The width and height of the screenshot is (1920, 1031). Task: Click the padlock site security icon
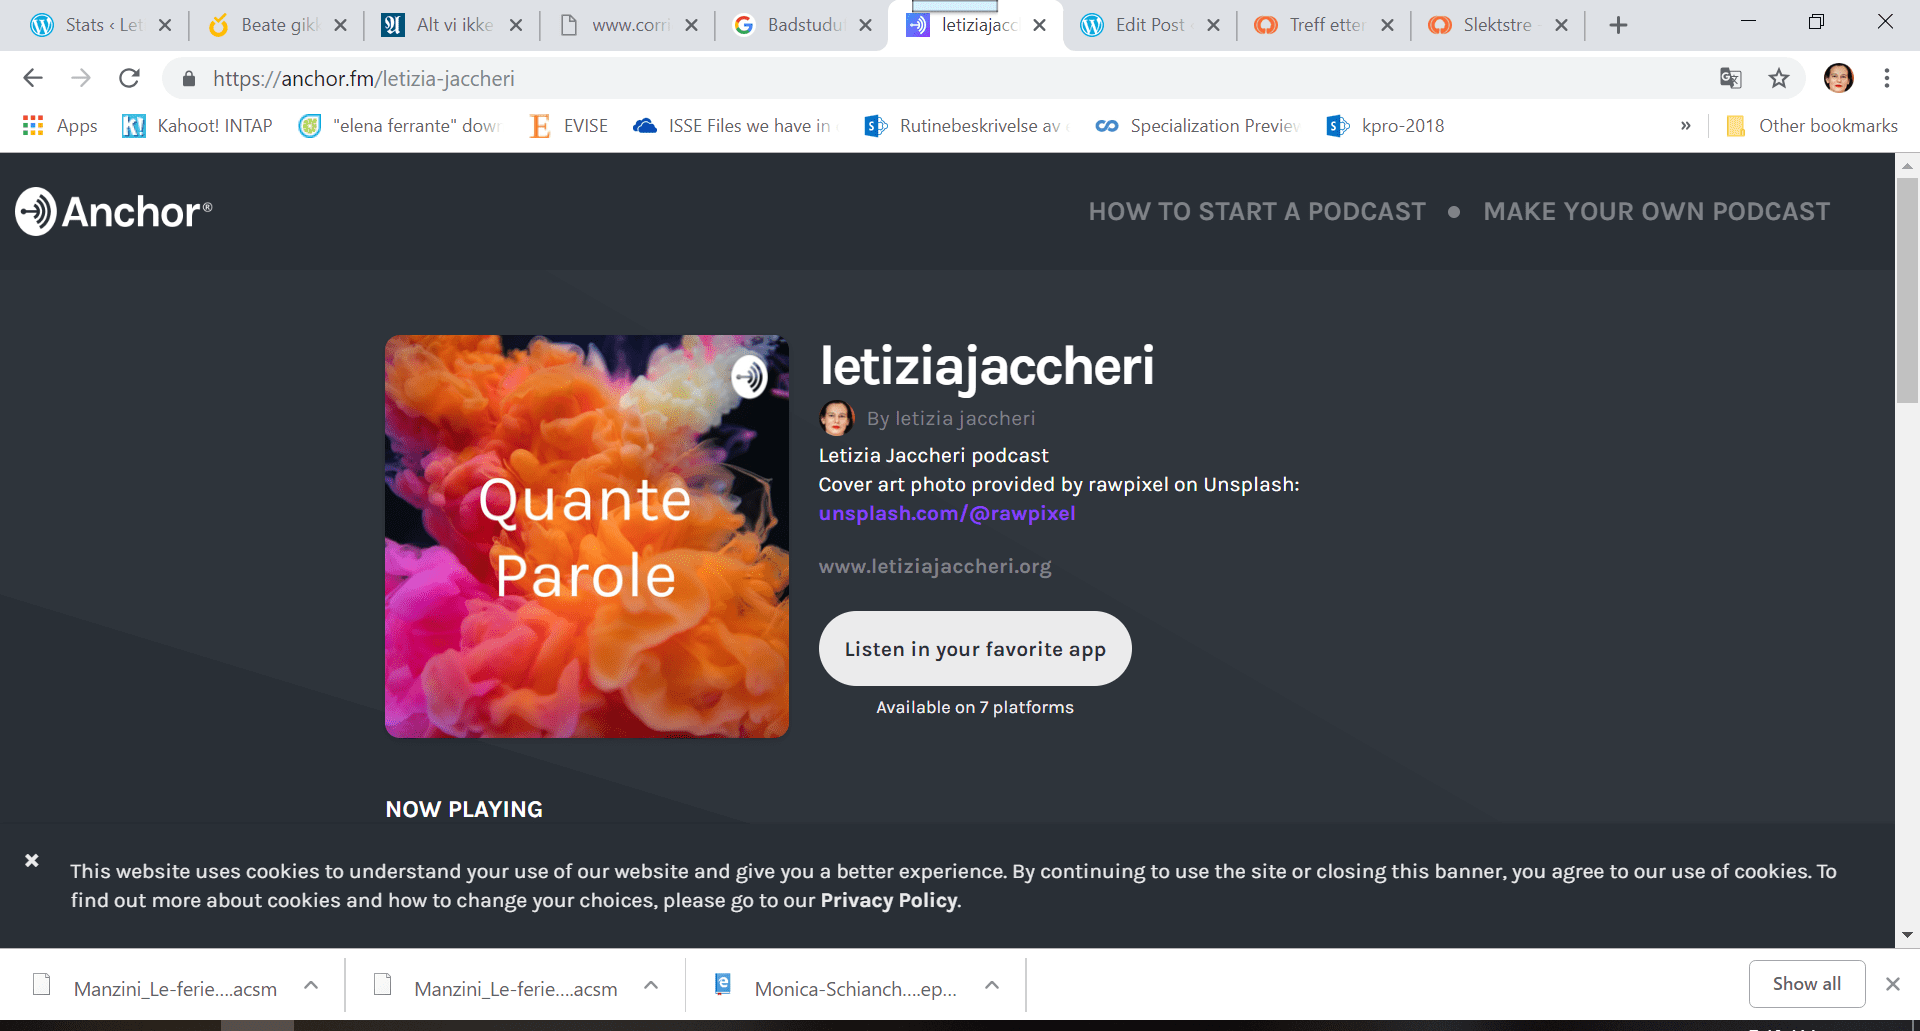(x=188, y=78)
